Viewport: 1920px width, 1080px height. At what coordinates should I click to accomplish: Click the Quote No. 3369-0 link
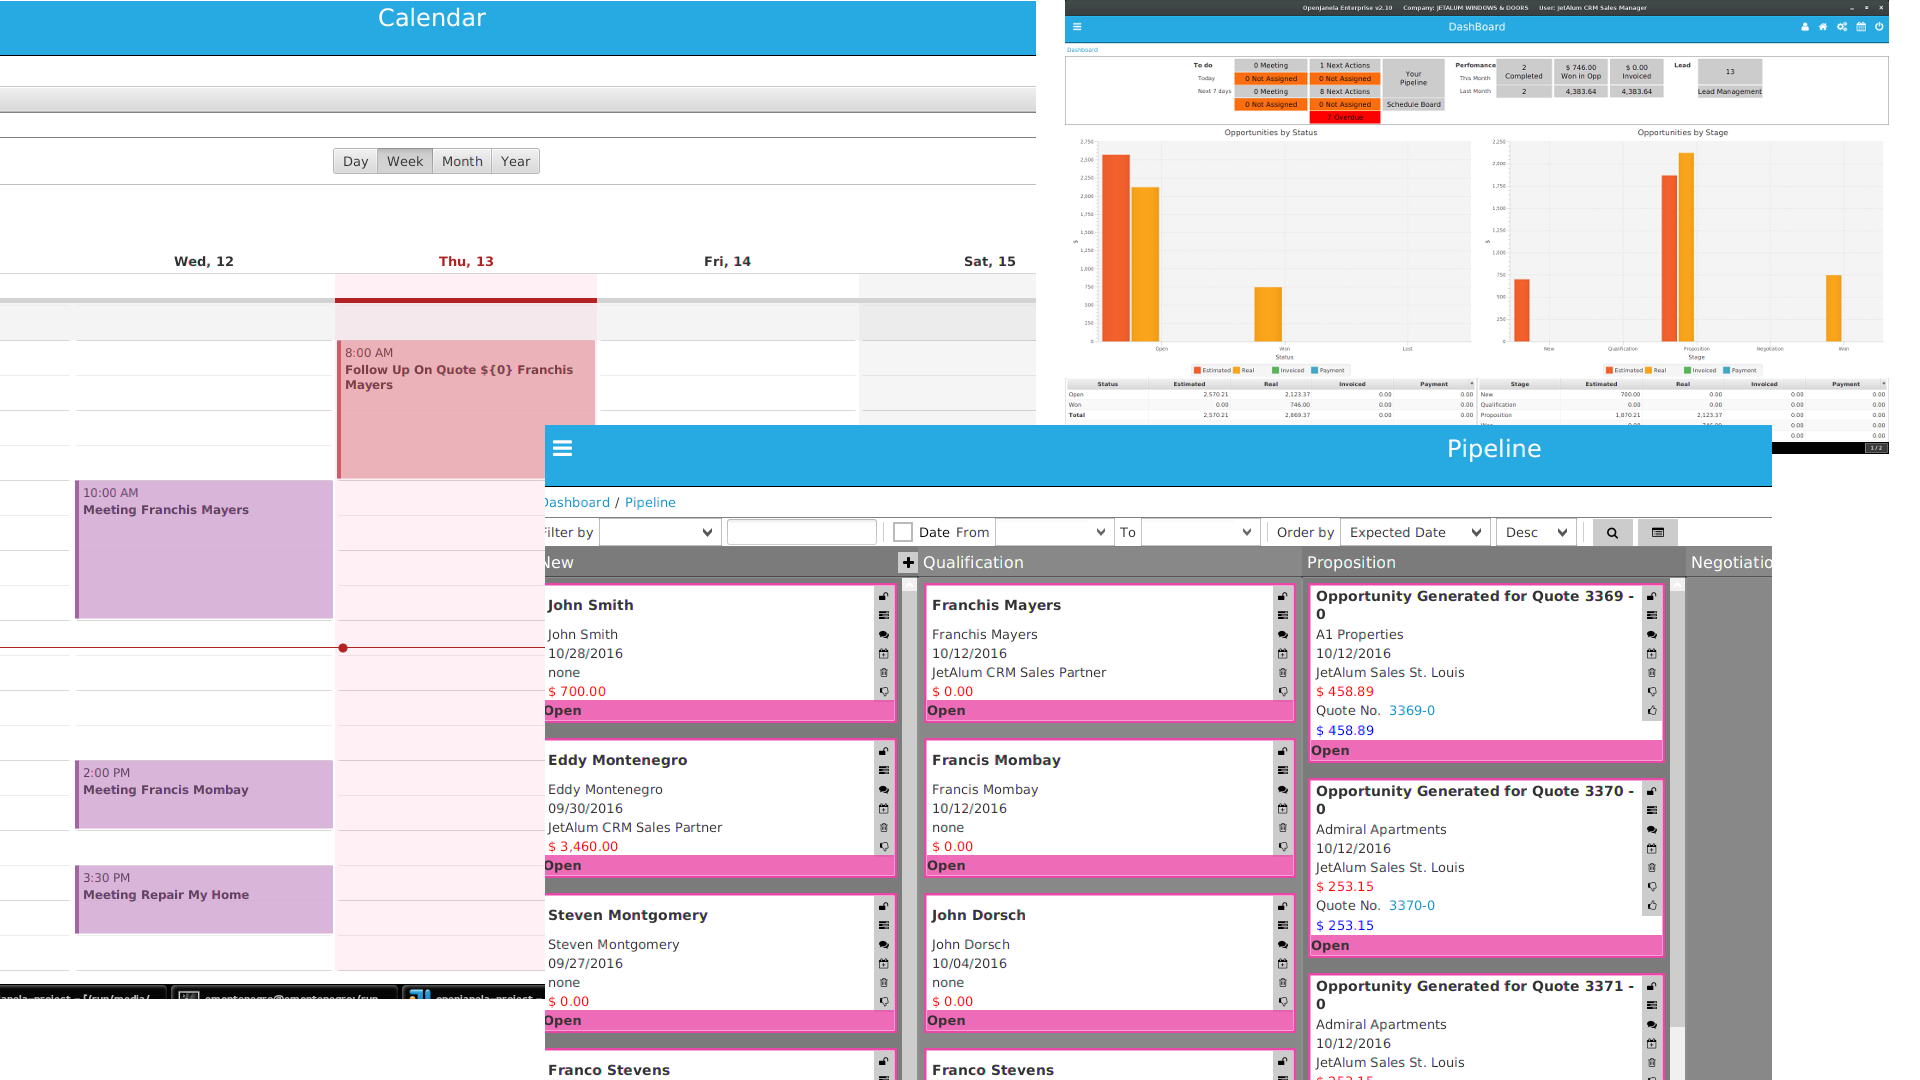point(1411,711)
